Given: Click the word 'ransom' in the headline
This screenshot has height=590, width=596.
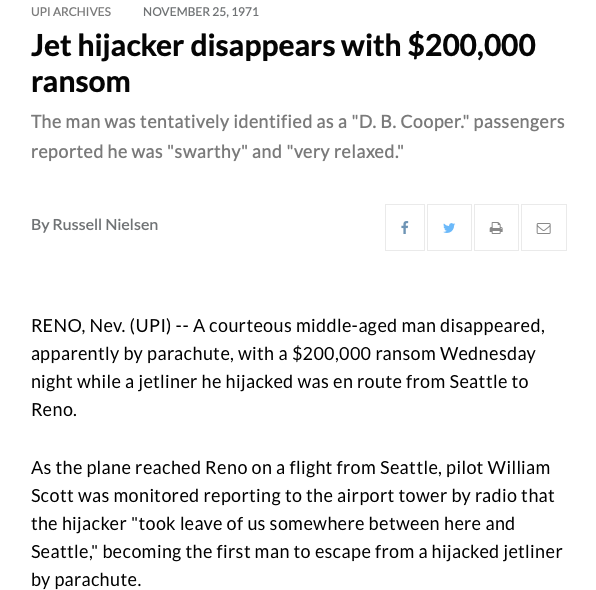Looking at the screenshot, I should coord(81,82).
